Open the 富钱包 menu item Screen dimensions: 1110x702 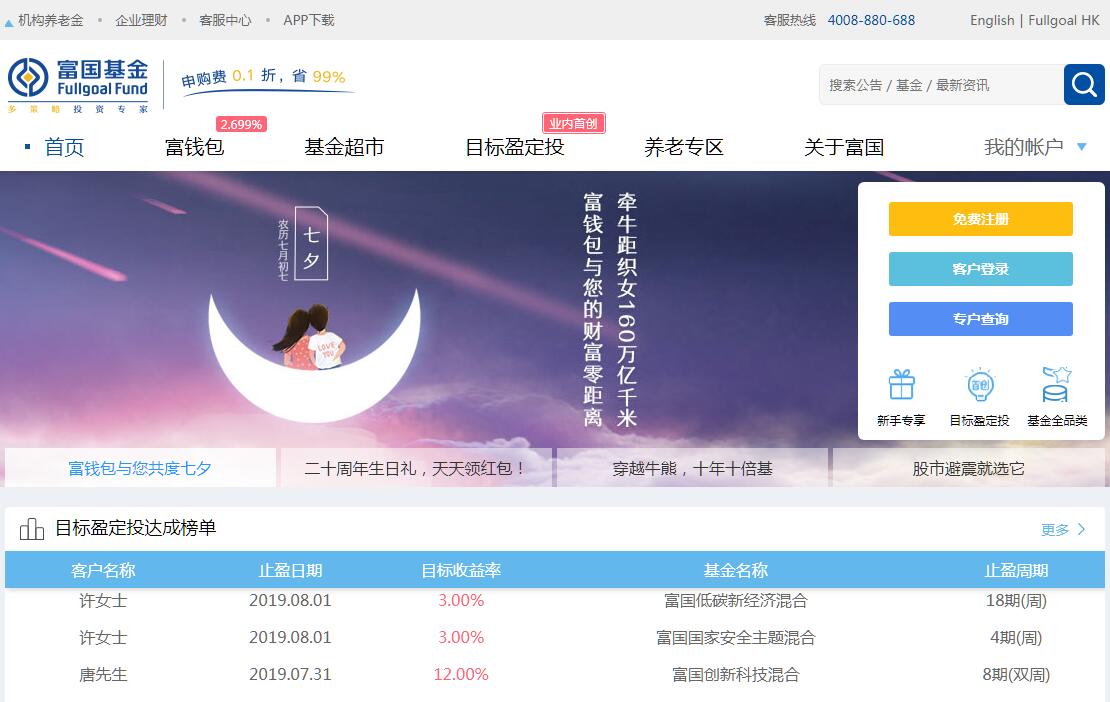[x=194, y=147]
